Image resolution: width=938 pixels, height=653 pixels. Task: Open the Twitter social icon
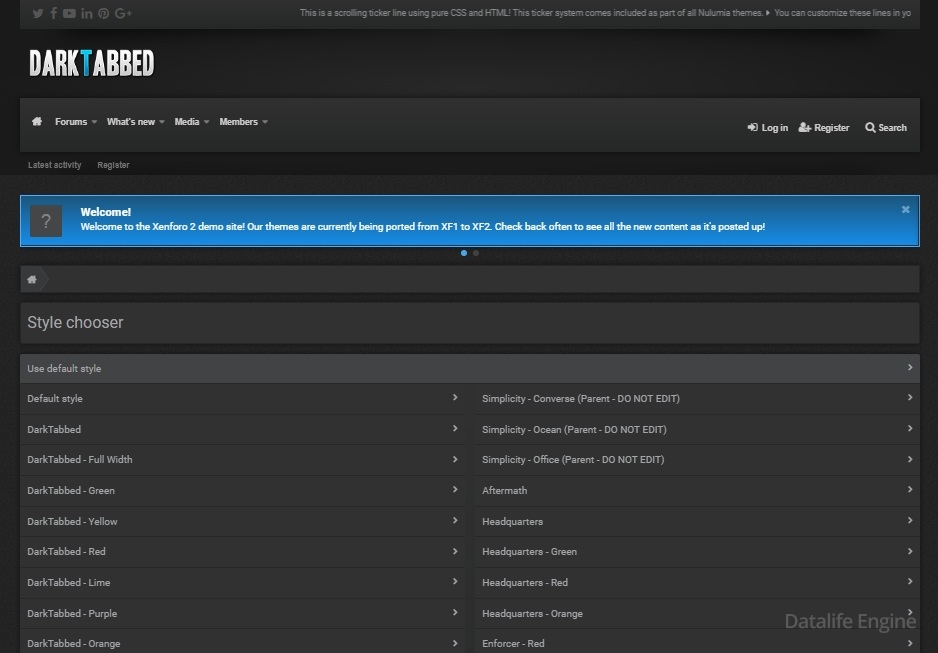click(x=38, y=13)
